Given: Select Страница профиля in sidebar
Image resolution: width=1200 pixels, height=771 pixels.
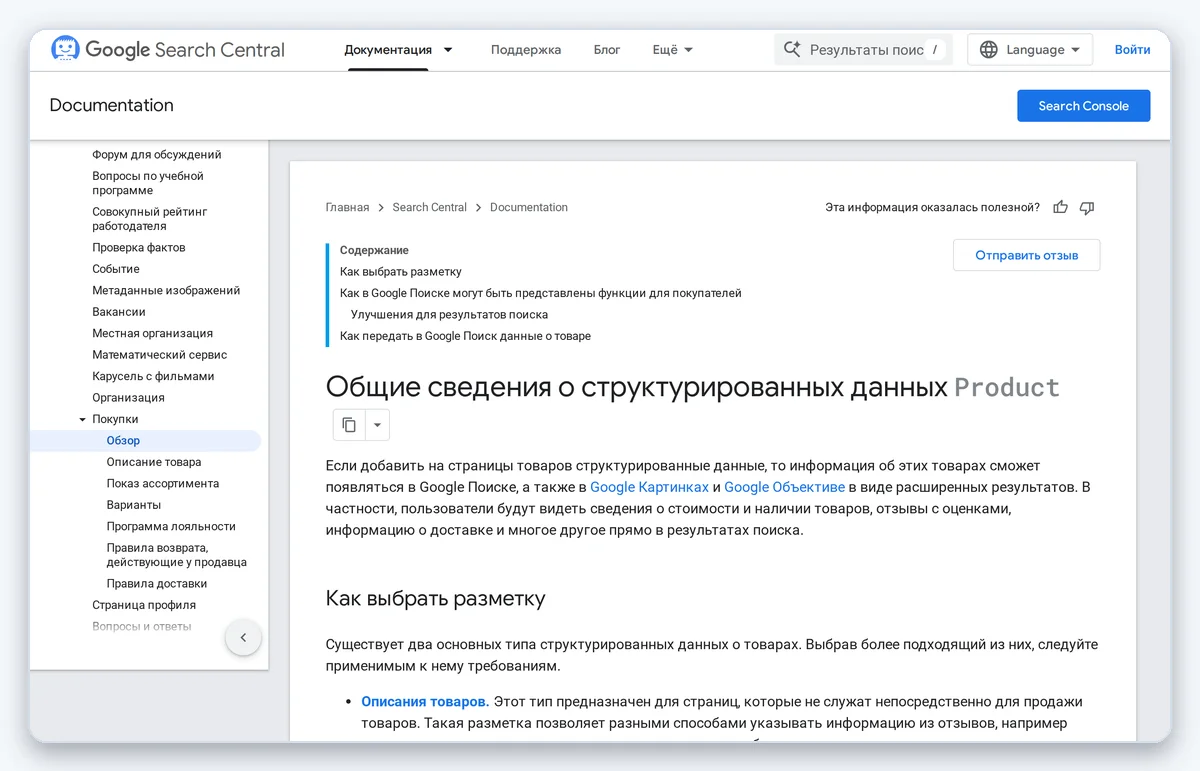Looking at the screenshot, I should coord(144,605).
